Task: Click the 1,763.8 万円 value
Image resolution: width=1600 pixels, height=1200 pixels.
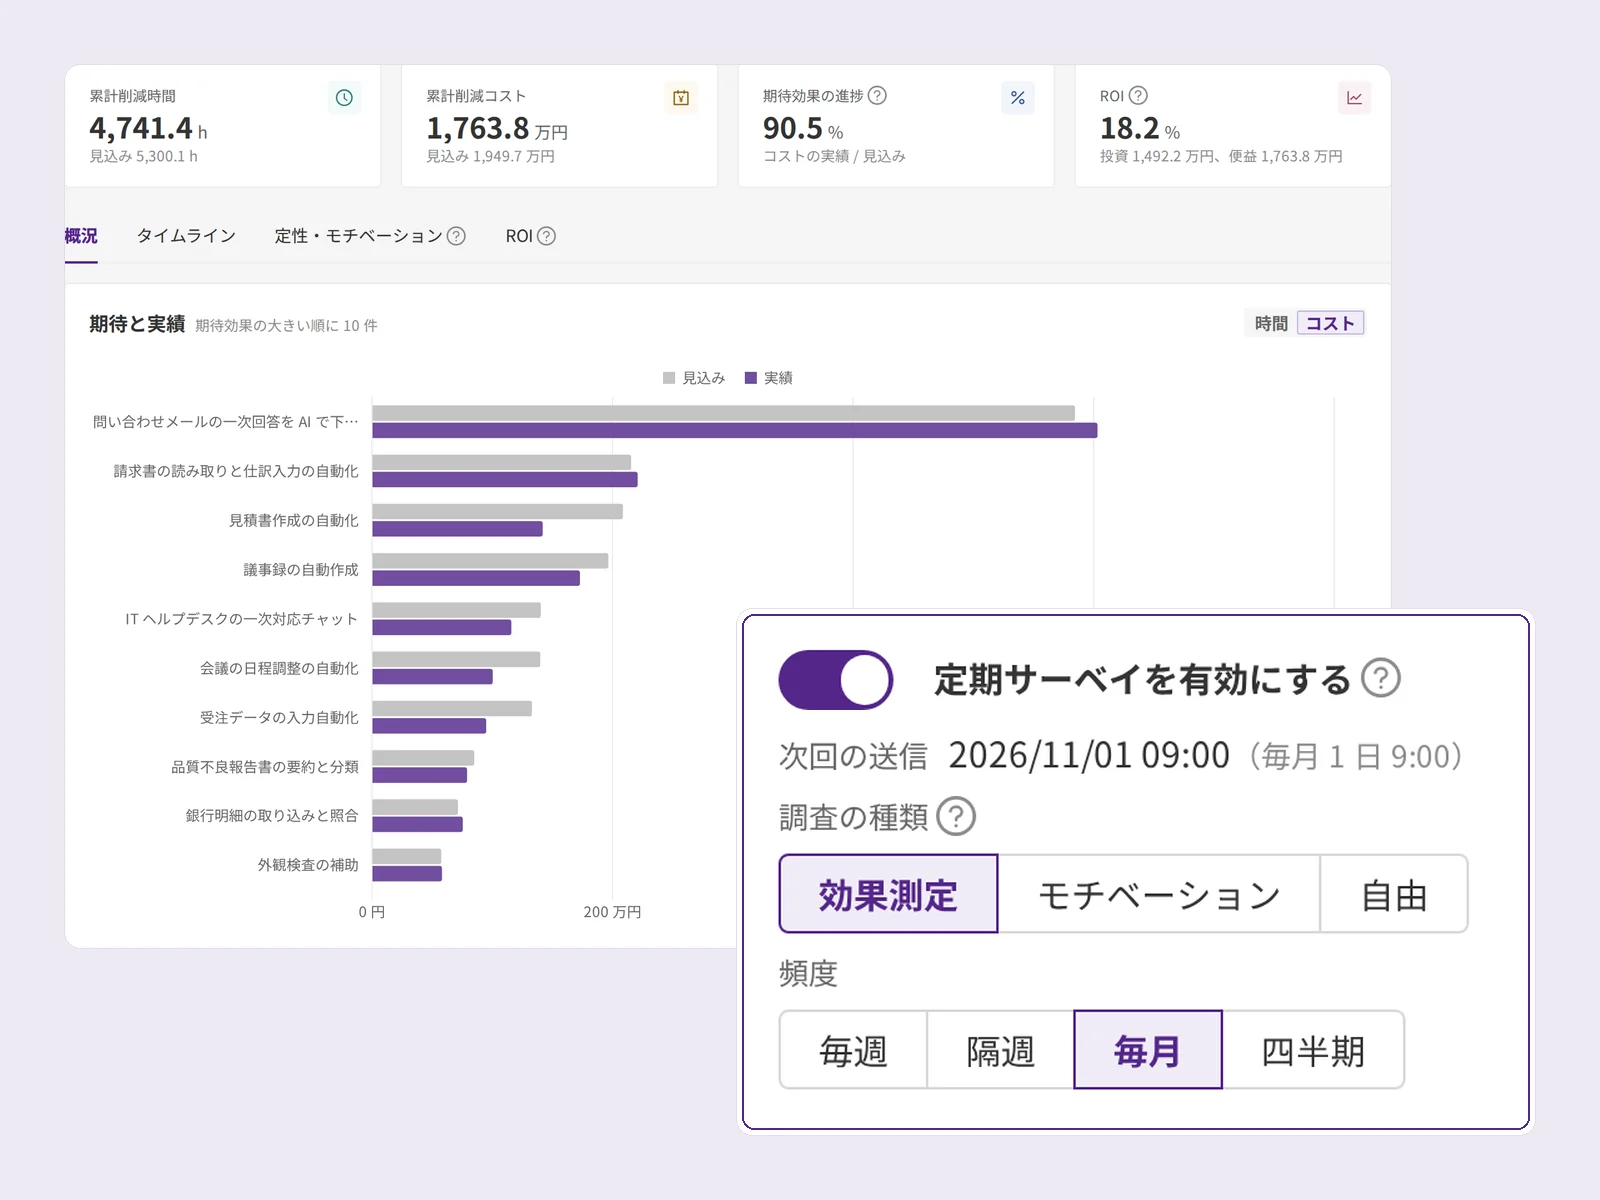Action: tap(497, 128)
